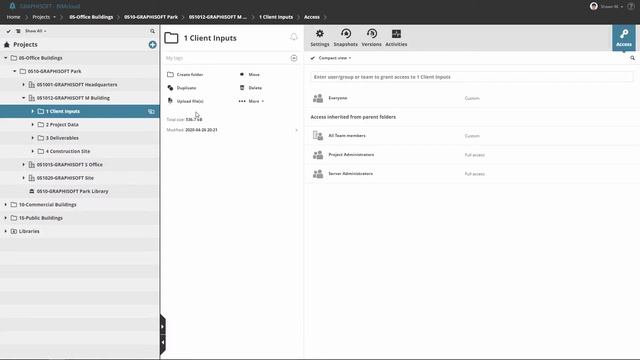Click the Create folder action
The height and width of the screenshot is (360, 640).
tap(185, 74)
